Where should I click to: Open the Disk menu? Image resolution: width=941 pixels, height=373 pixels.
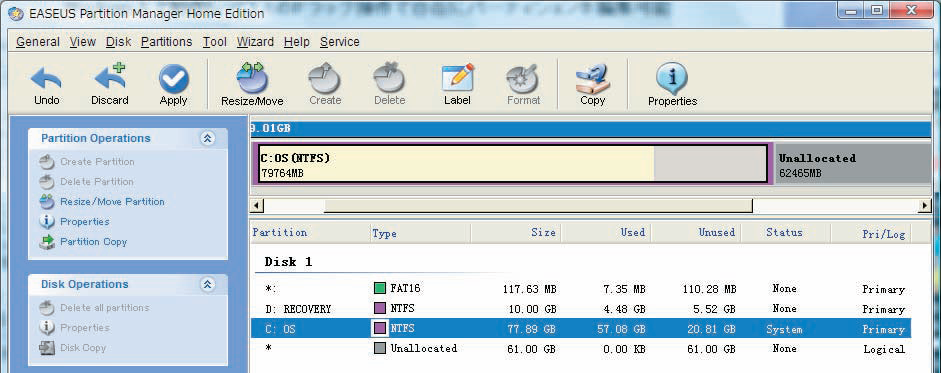click(118, 42)
